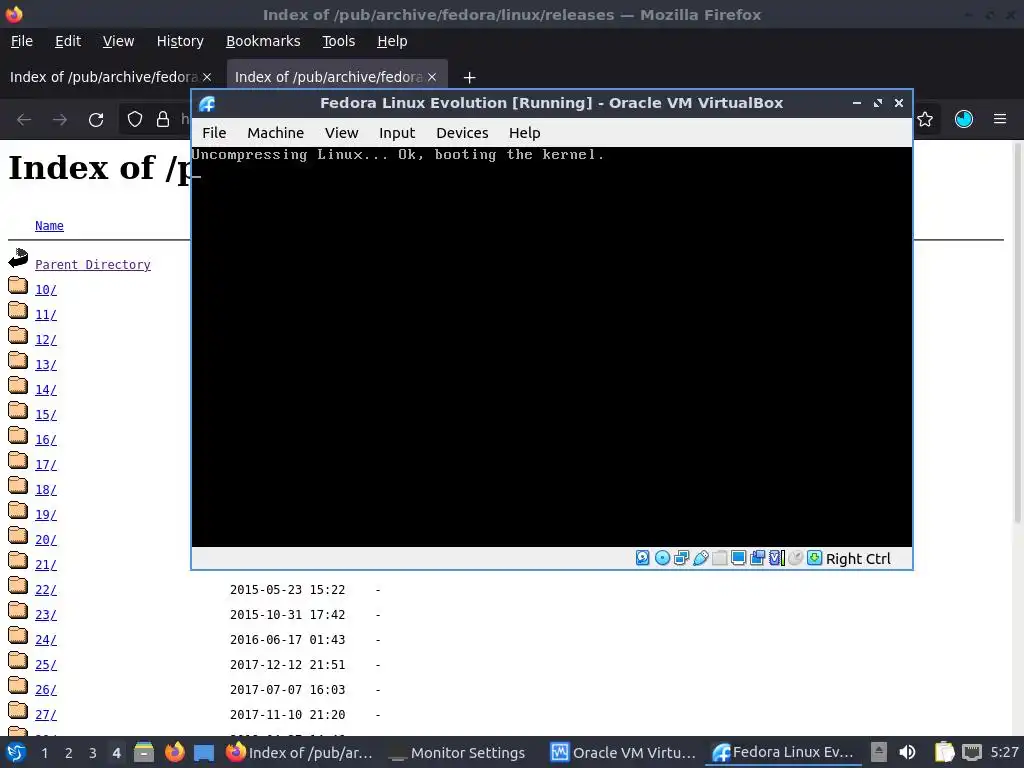
Task: Switch to the first Firefox tab
Action: [x=104, y=77]
